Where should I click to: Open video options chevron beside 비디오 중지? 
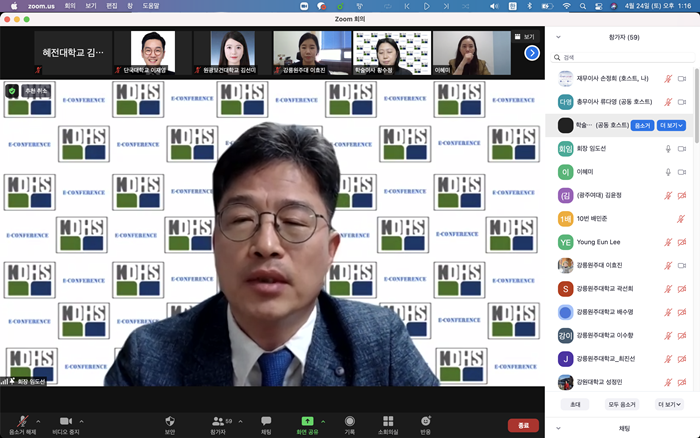(x=81, y=421)
